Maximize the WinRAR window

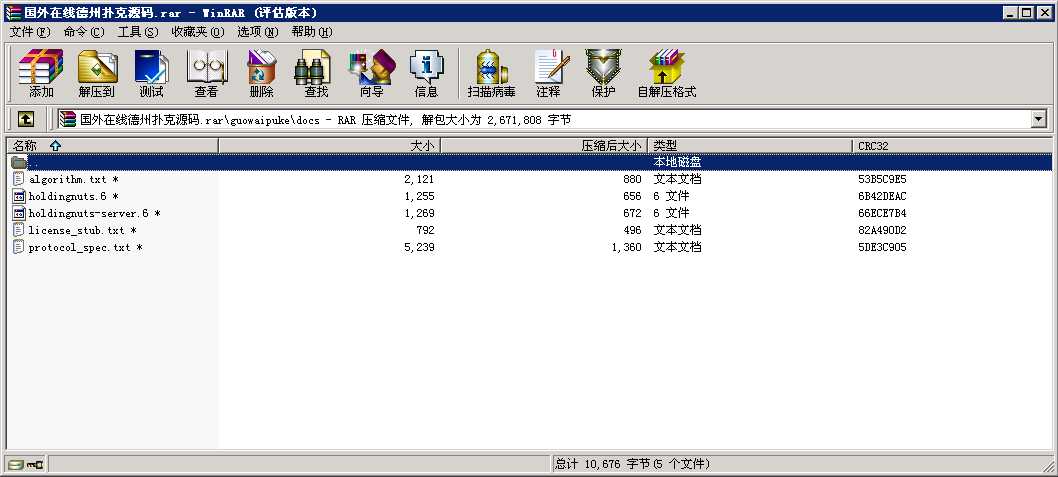click(1026, 13)
